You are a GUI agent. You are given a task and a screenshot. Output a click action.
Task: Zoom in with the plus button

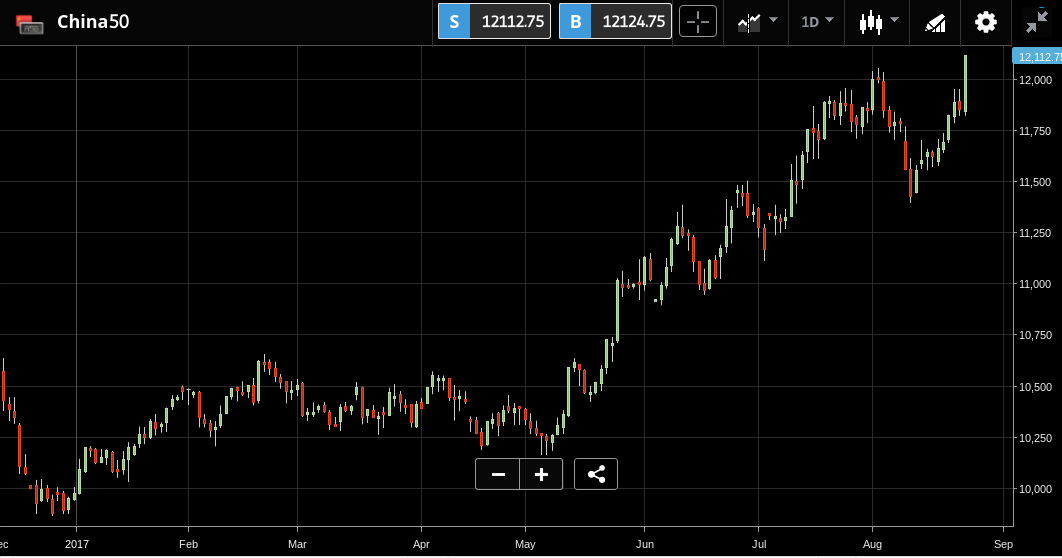(x=541, y=474)
